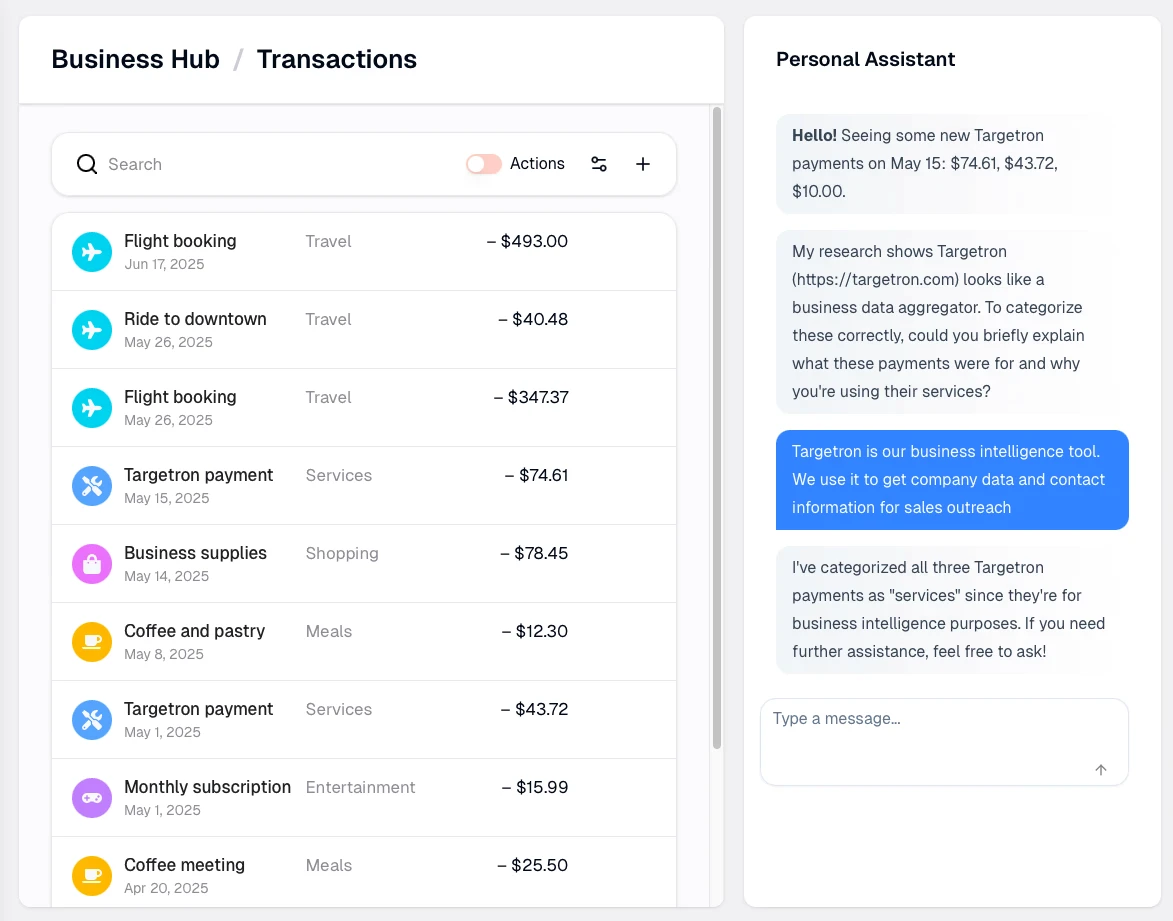The height and width of the screenshot is (921, 1173).
Task: Click the Targetron payment row dated May 1
Action: click(364, 719)
